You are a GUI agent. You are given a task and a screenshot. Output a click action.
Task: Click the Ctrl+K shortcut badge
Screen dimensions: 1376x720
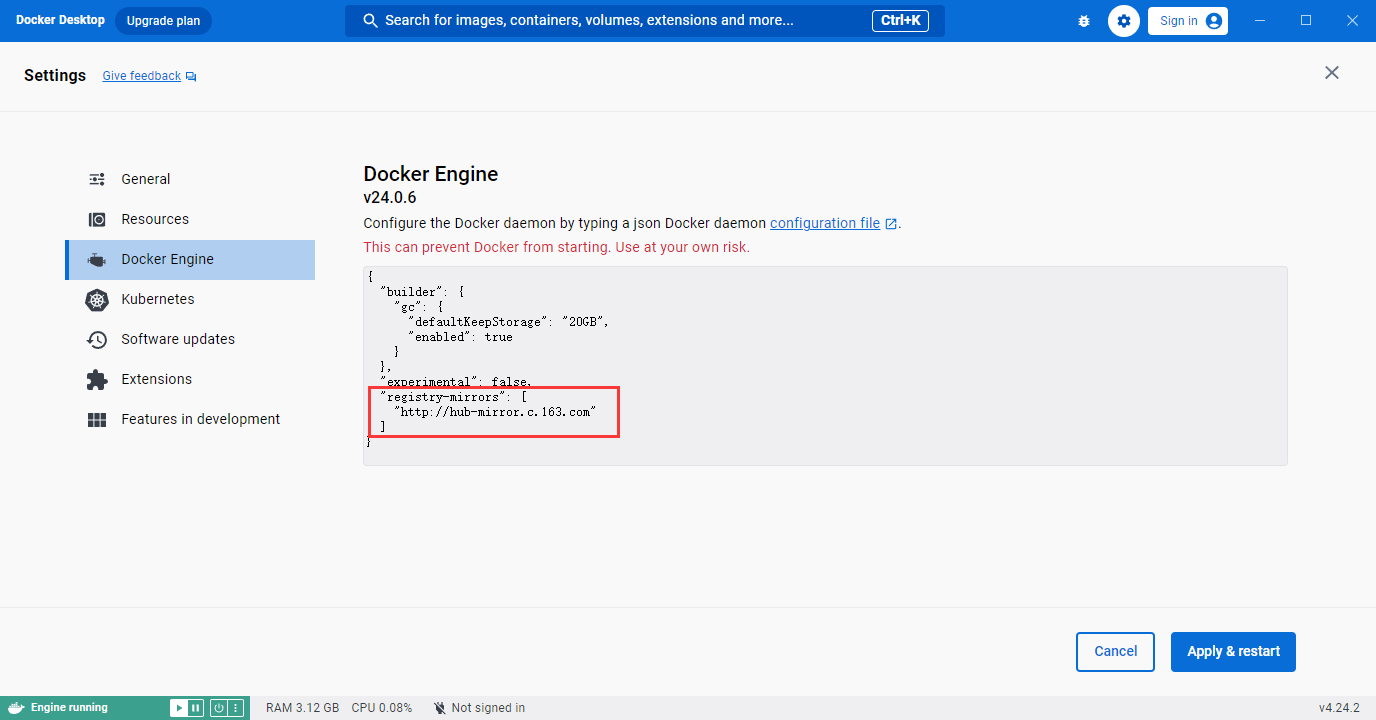pos(900,21)
